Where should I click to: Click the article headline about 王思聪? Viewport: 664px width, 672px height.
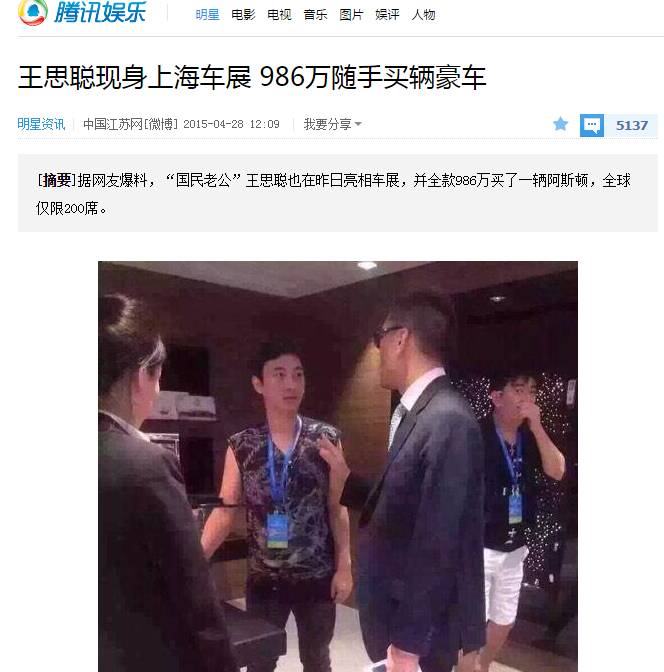252,78
